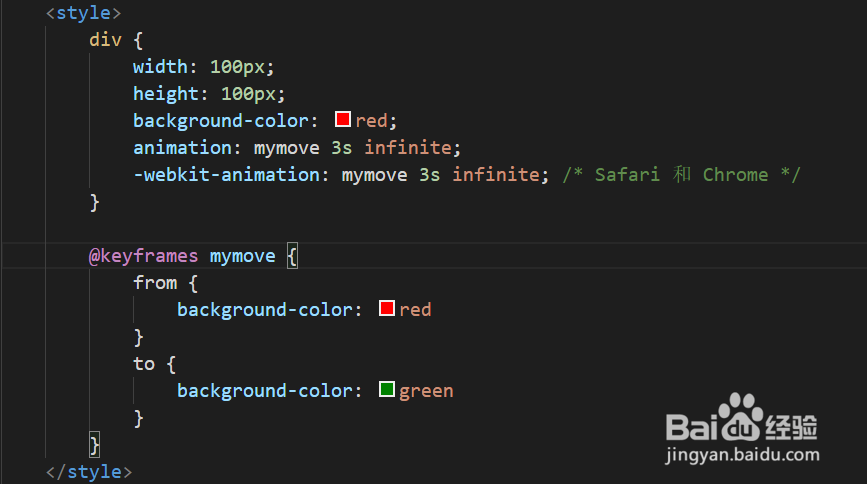Click '3s' on the animation line
The height and width of the screenshot is (484, 867).
[342, 148]
